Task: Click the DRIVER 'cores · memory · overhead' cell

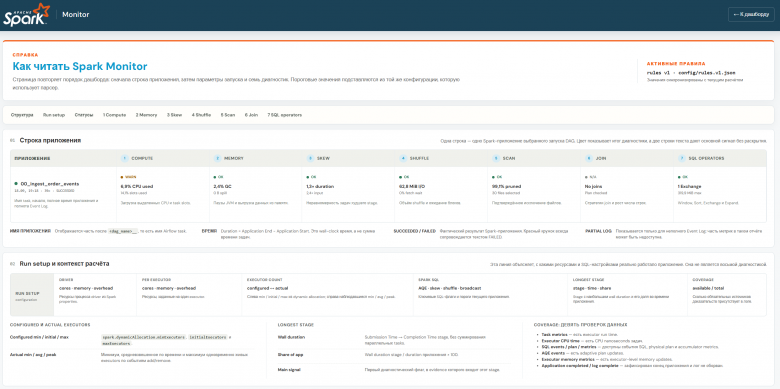Action: pyautogui.click(x=95, y=294)
